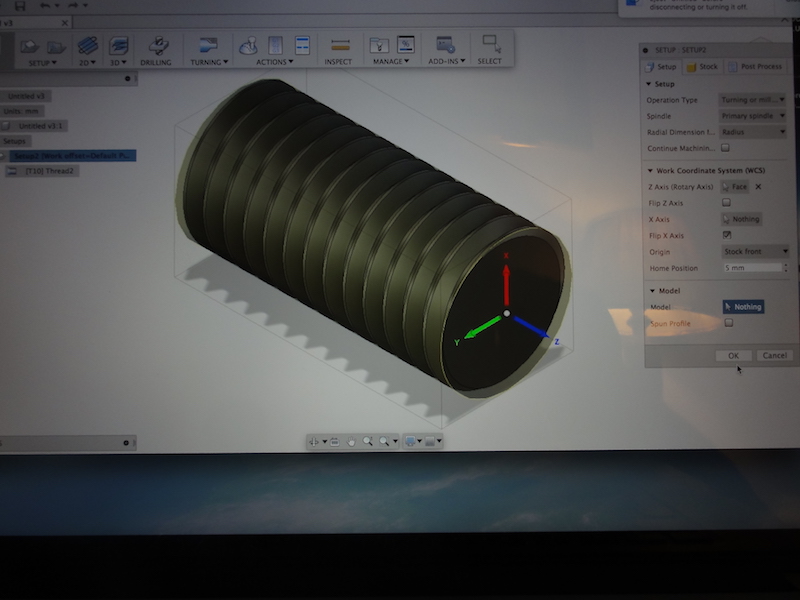Click the Undo arrow icon
The image size is (800, 600).
[x=45, y=6]
